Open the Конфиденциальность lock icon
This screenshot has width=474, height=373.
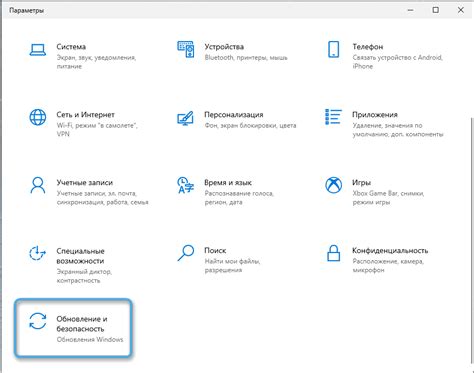pos(333,253)
